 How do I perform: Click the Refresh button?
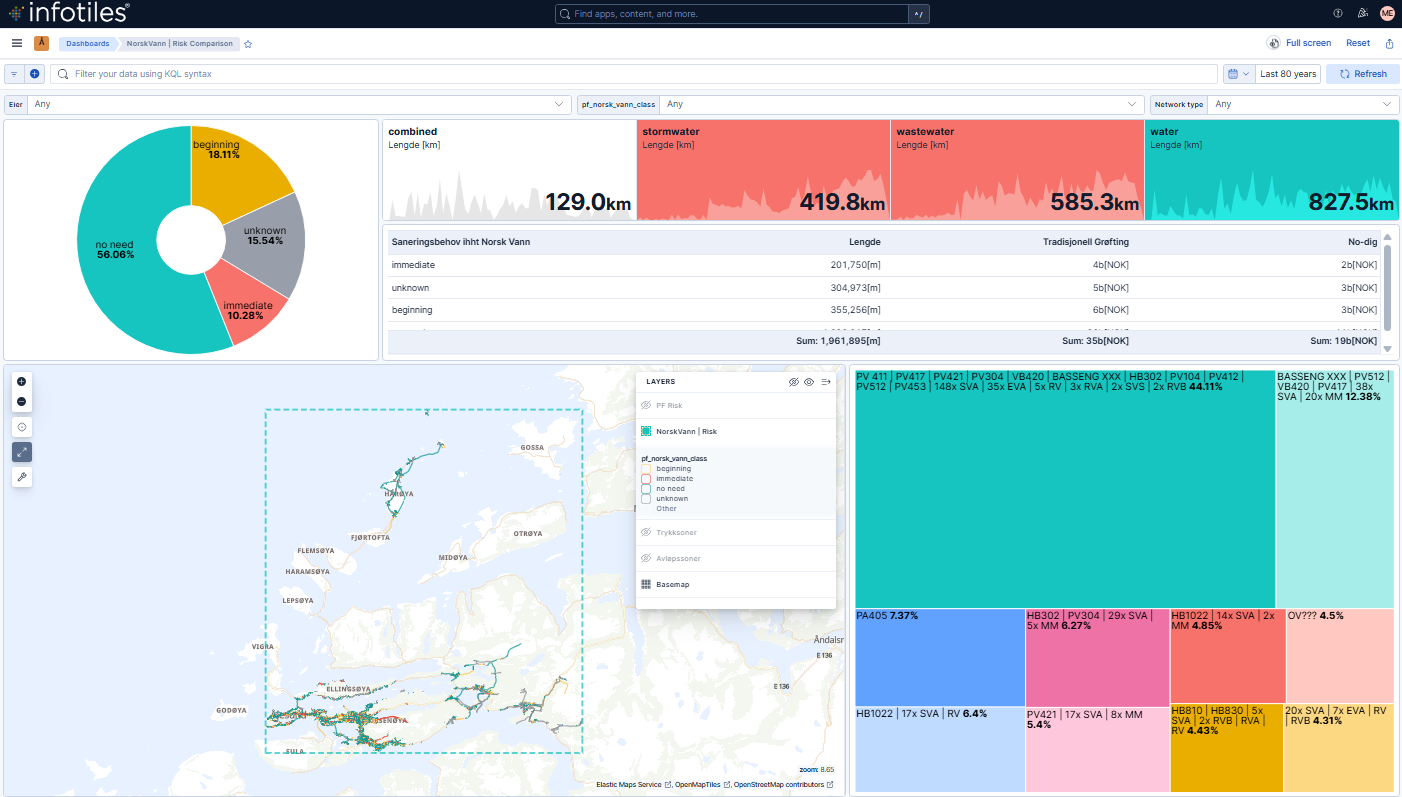point(1362,73)
